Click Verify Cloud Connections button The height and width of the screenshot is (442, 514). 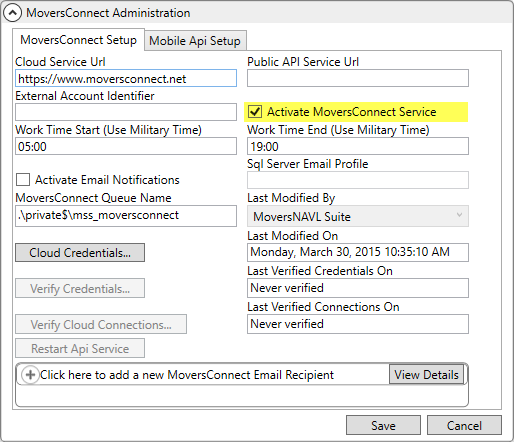click(x=101, y=324)
